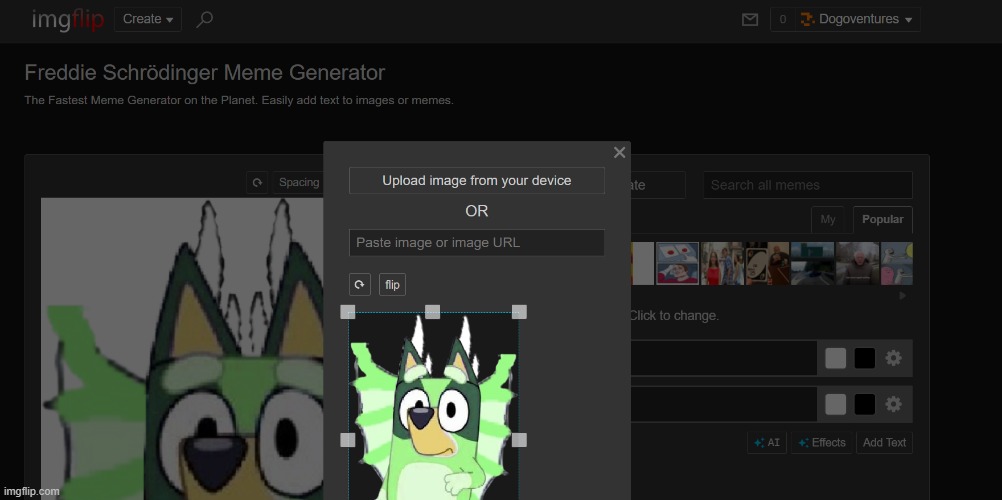Click Upload image from your device
The width and height of the screenshot is (1002, 500).
click(477, 180)
